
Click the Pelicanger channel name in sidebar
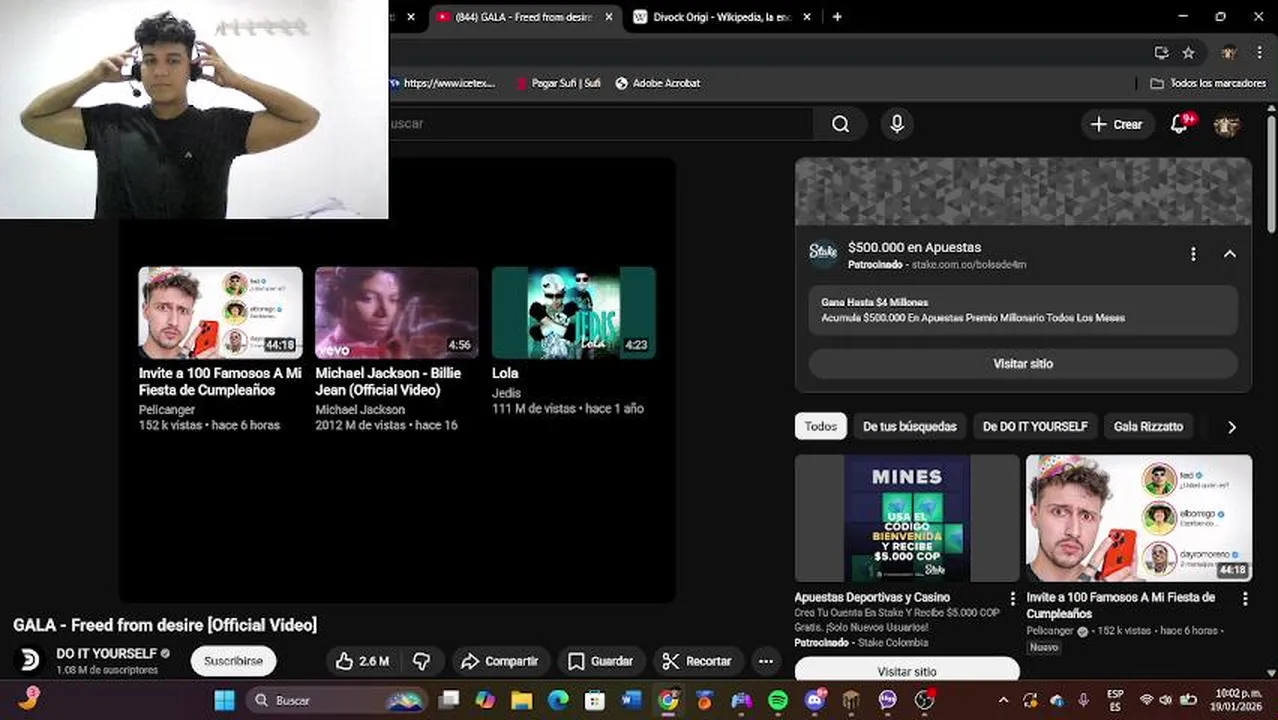(1050, 631)
